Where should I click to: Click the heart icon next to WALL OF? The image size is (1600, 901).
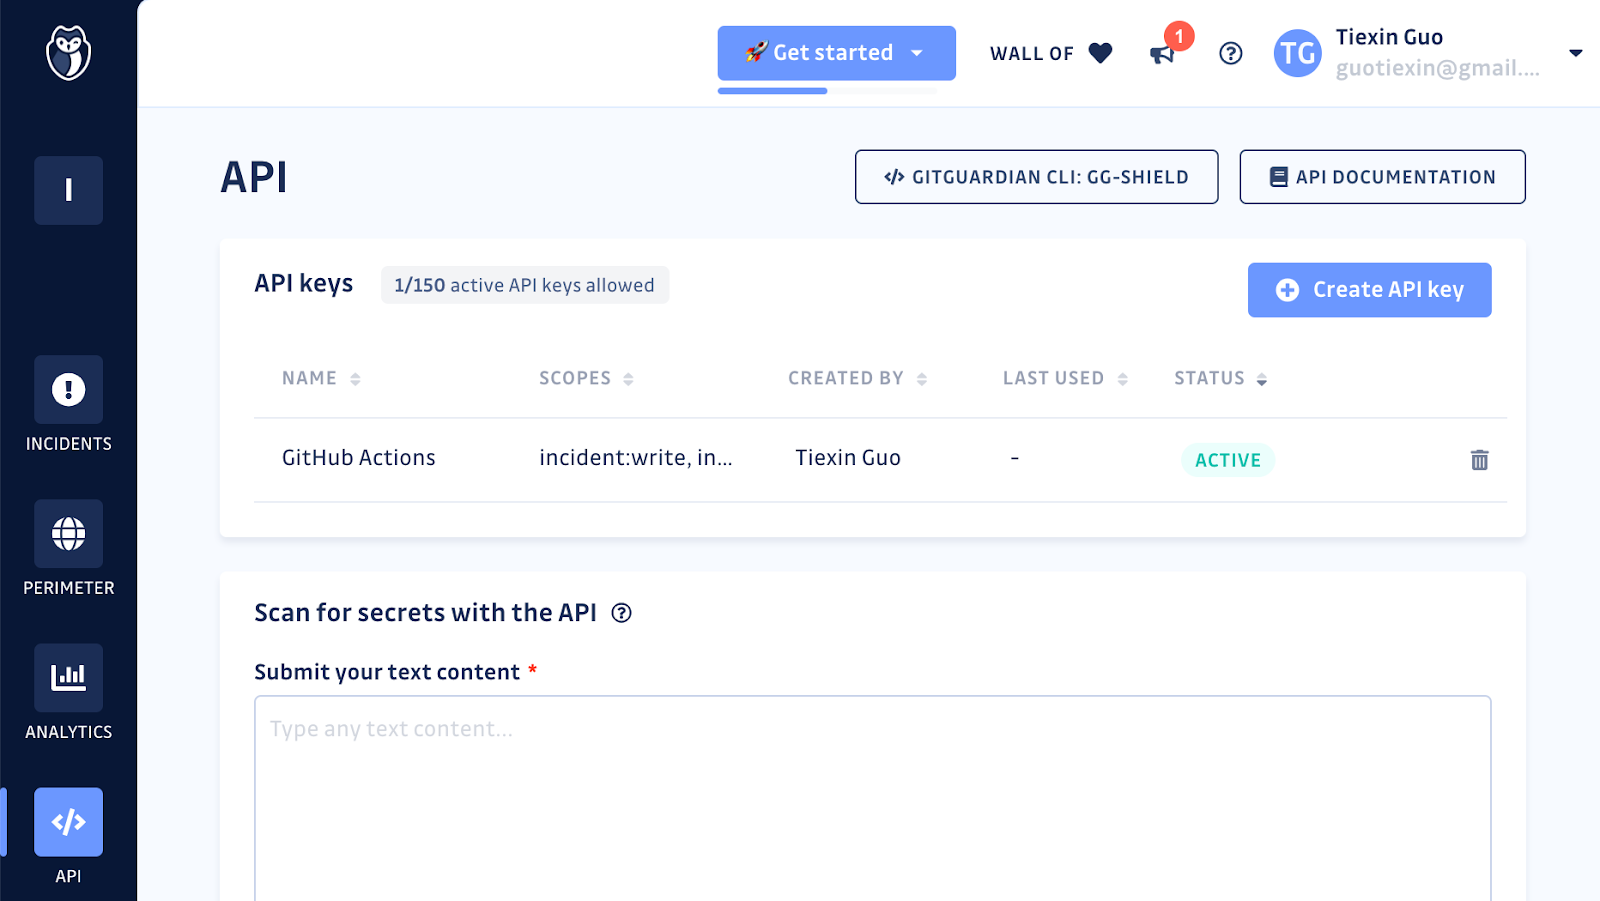[x=1099, y=53]
